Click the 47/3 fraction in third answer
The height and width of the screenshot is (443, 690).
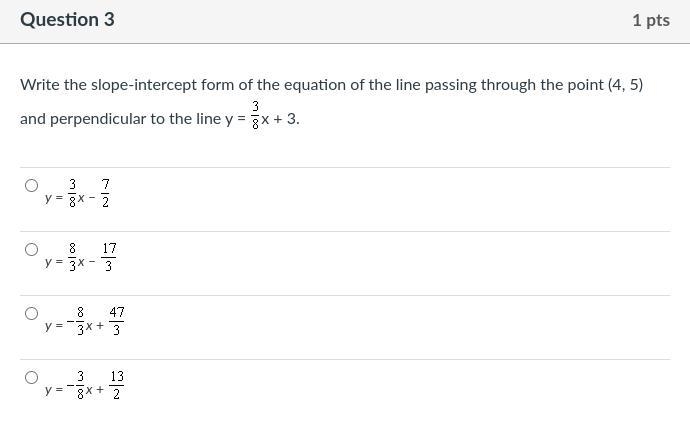[x=117, y=321]
